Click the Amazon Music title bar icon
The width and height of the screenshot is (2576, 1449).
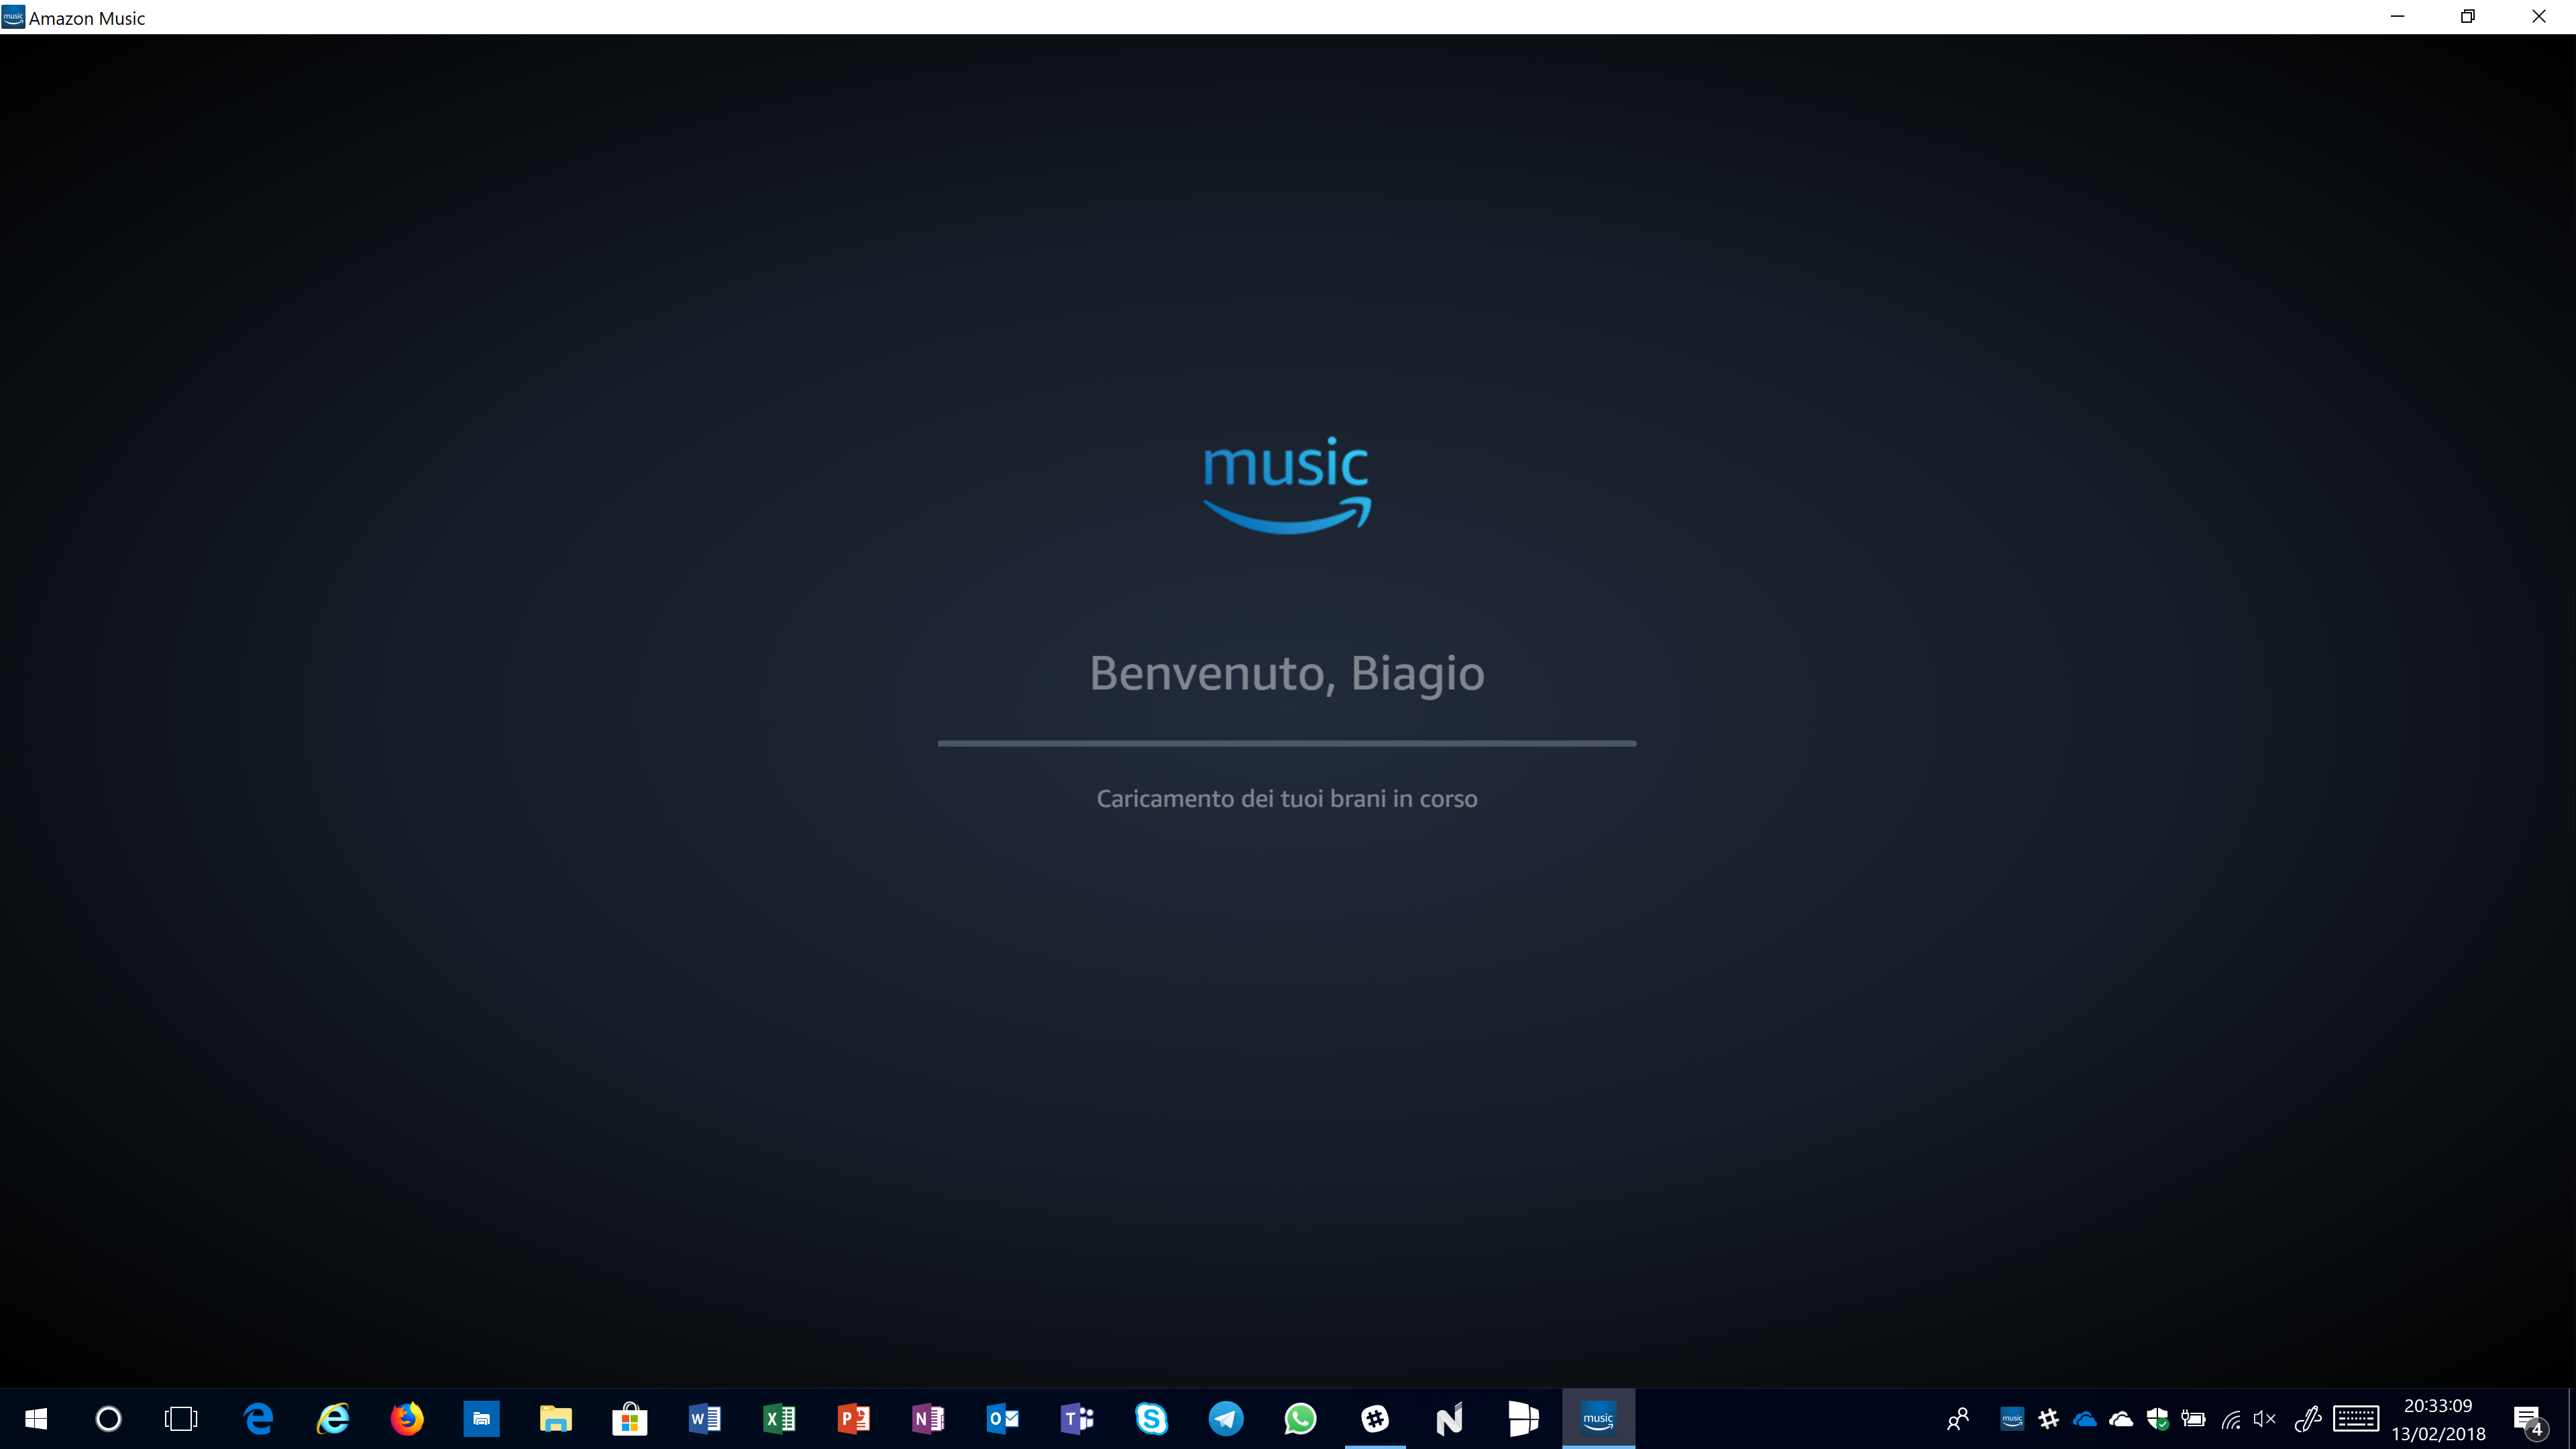click(x=13, y=17)
